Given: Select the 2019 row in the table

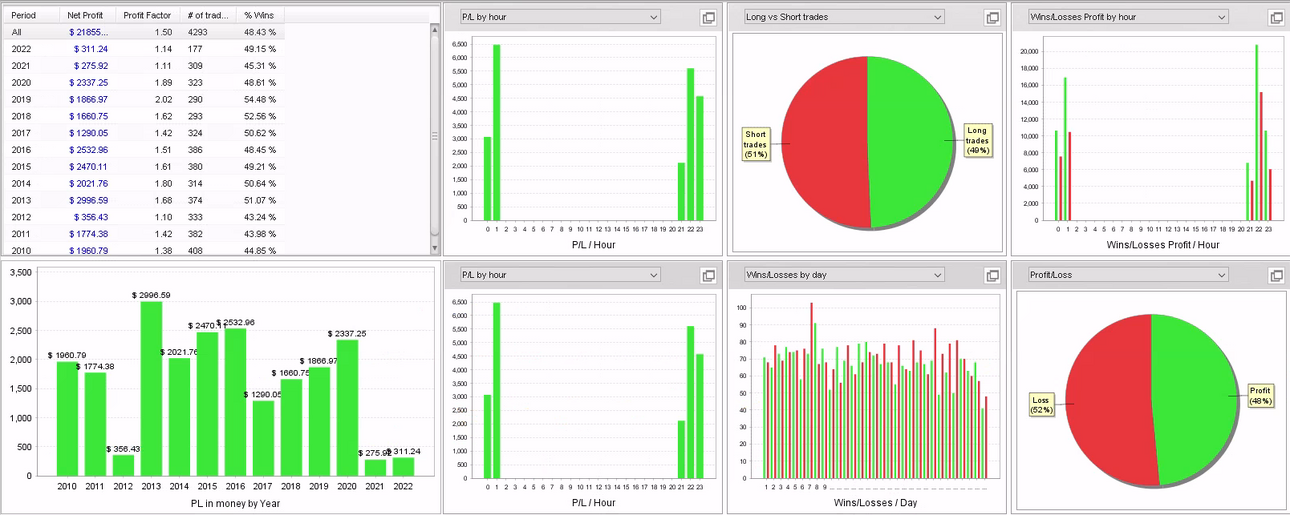Looking at the screenshot, I should pyautogui.click(x=142, y=100).
